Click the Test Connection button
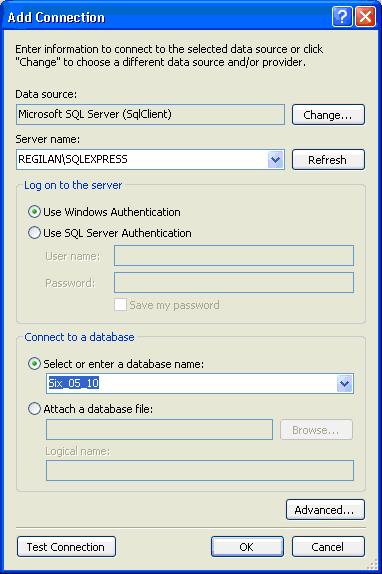Image resolution: width=382 pixels, height=574 pixels. (66, 547)
